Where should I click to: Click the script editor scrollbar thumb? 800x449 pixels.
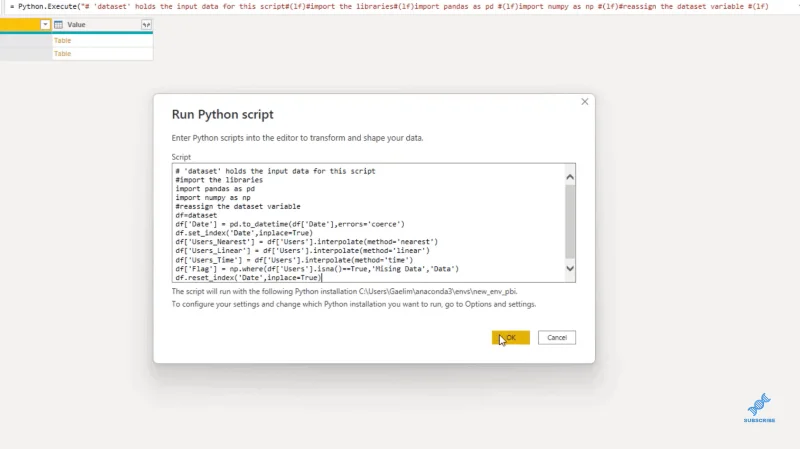pos(570,221)
